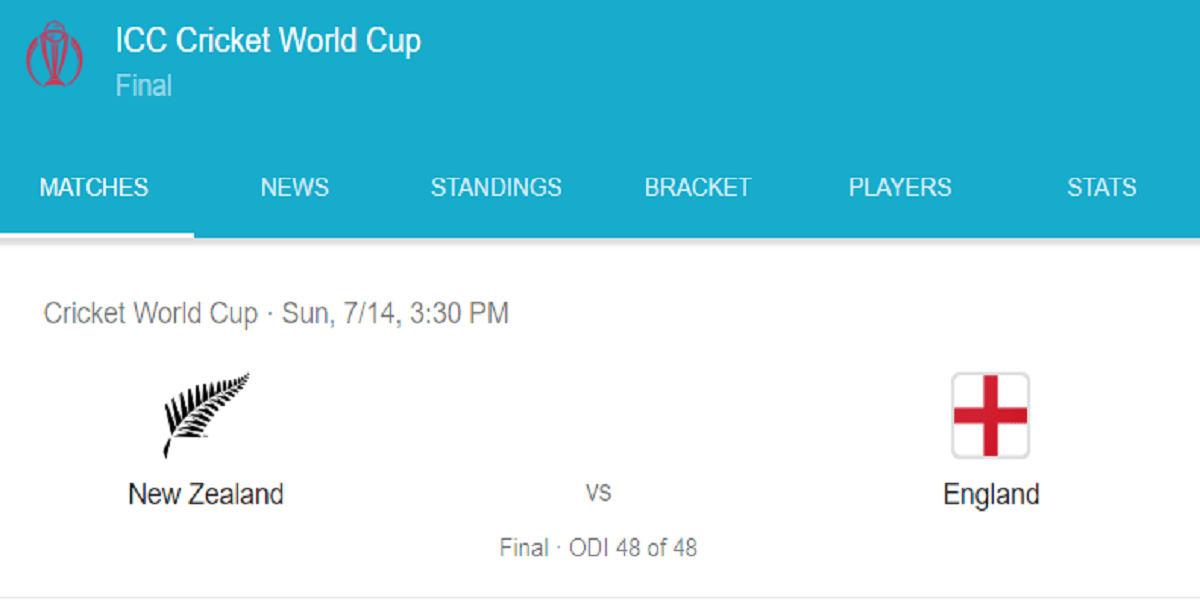Open the New Zealand team name

click(x=206, y=494)
